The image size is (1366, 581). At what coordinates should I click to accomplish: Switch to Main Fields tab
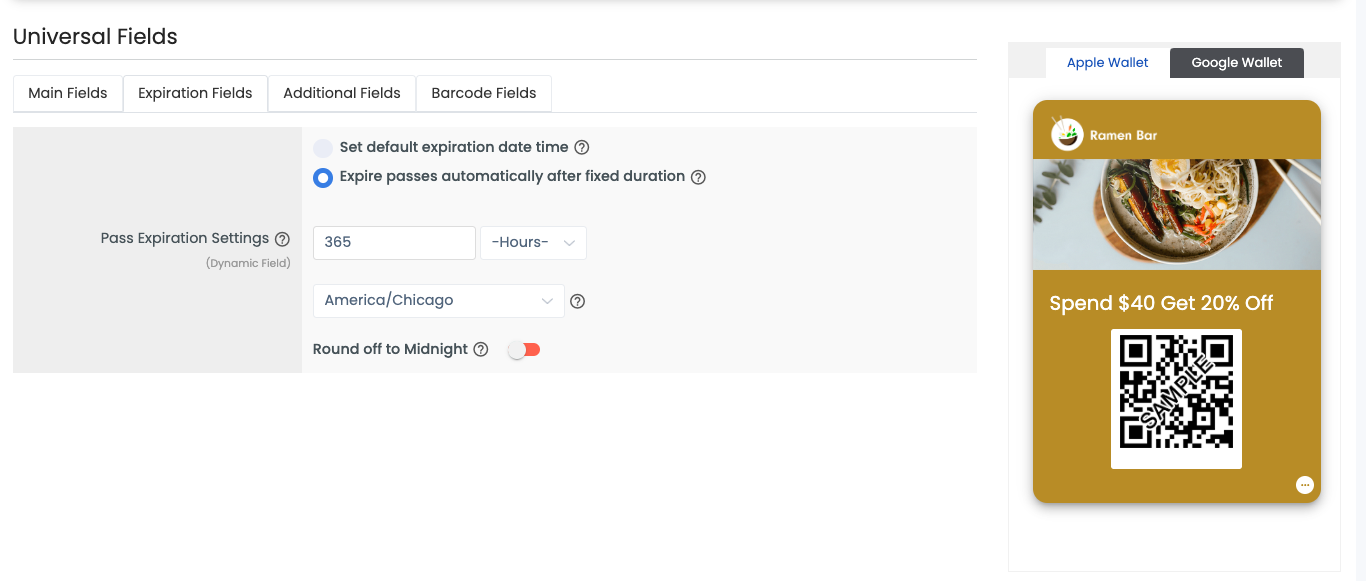tap(68, 93)
